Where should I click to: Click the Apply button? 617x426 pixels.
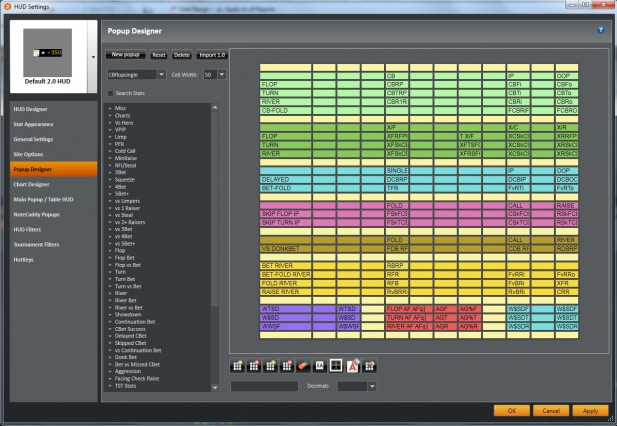[x=590, y=411]
